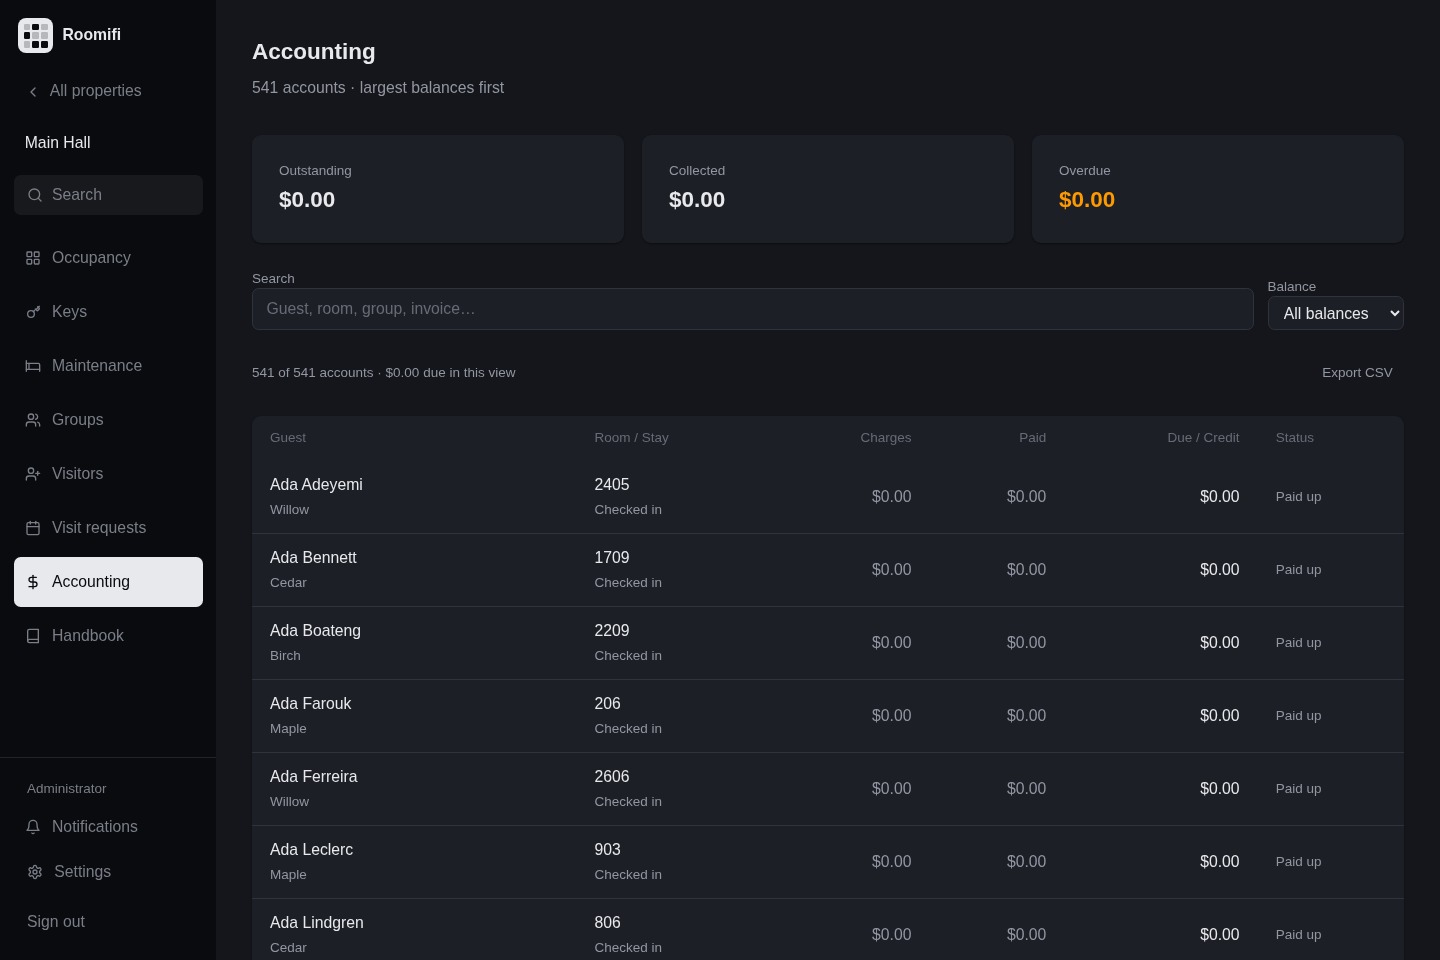This screenshot has width=1440, height=960.
Task: Click room number 2606
Action: [x=611, y=777]
